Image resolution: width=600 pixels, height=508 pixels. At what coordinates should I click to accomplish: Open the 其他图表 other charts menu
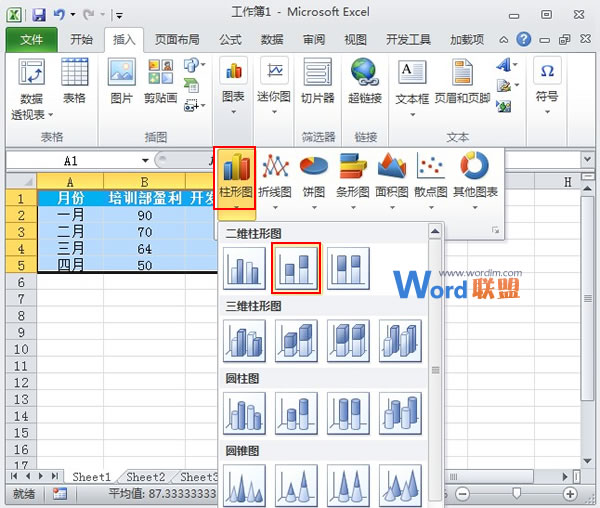point(475,177)
